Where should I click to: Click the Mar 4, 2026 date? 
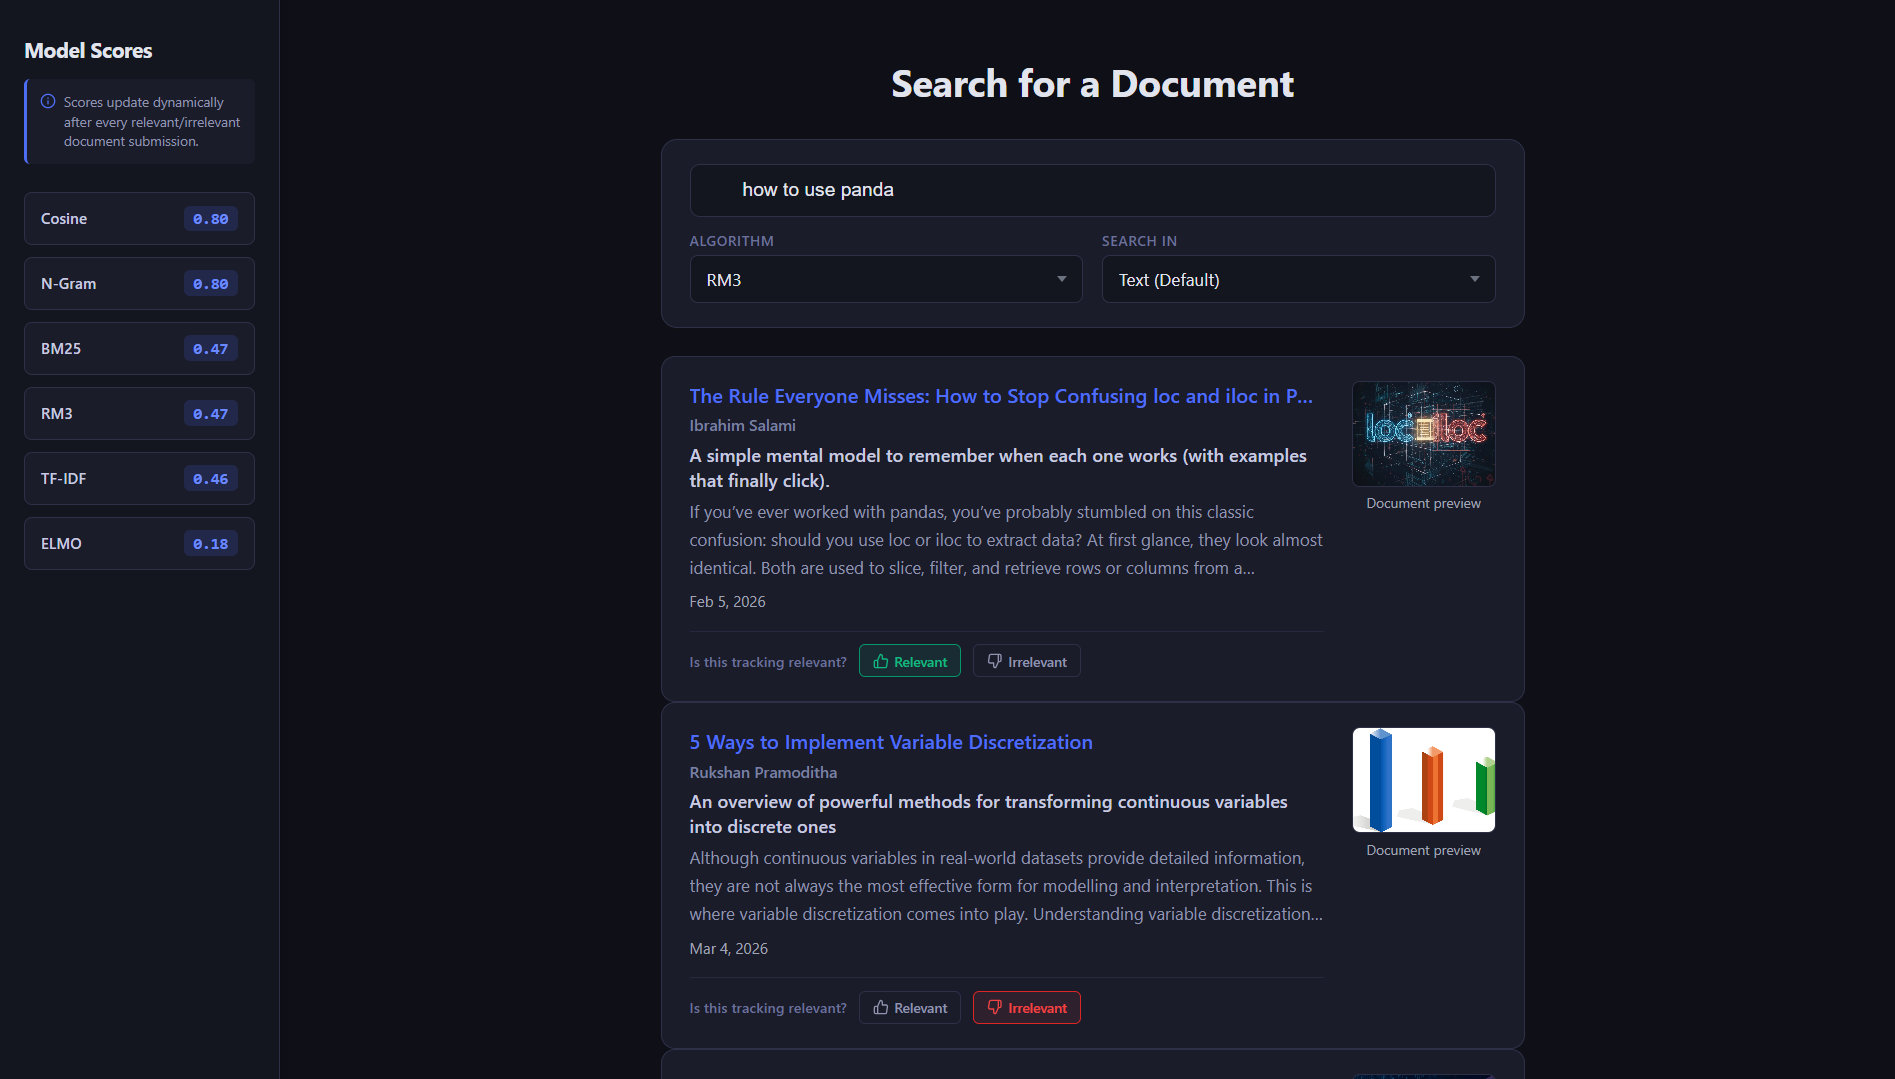click(728, 948)
